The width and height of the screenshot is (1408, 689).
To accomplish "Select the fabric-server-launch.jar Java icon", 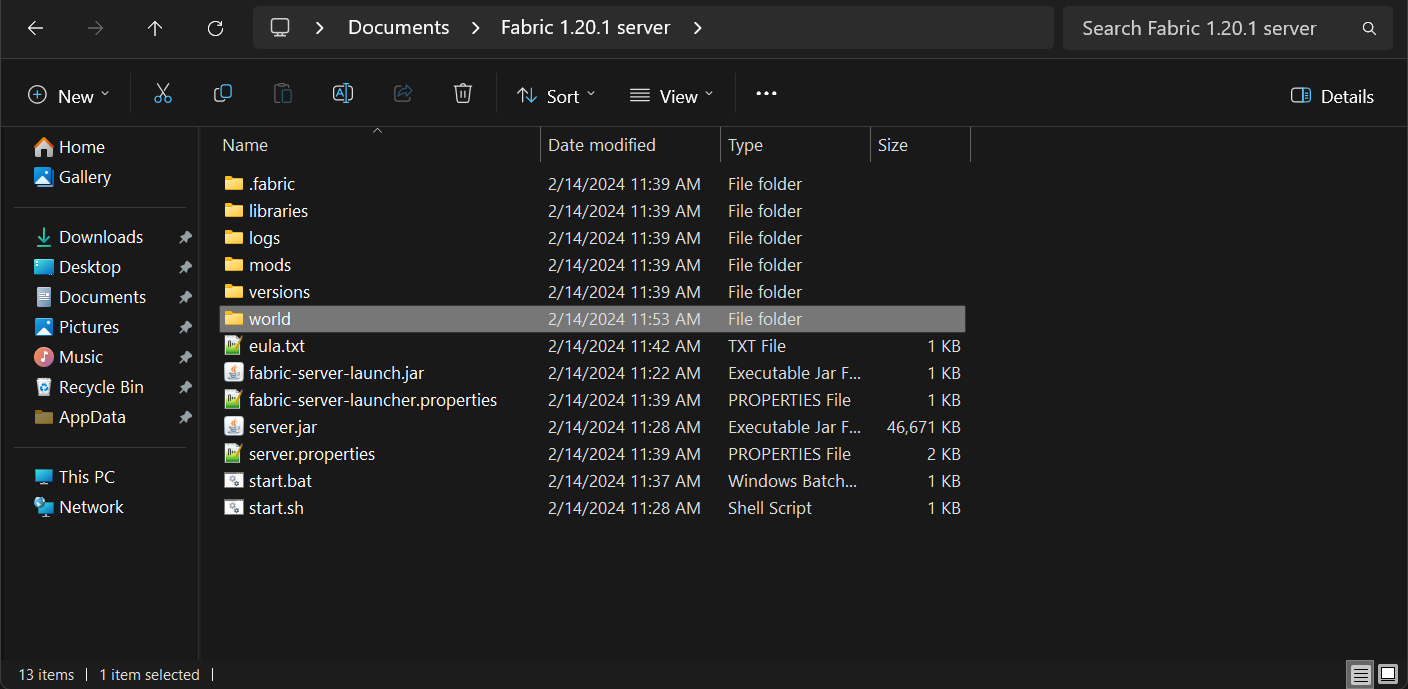I will [234, 373].
